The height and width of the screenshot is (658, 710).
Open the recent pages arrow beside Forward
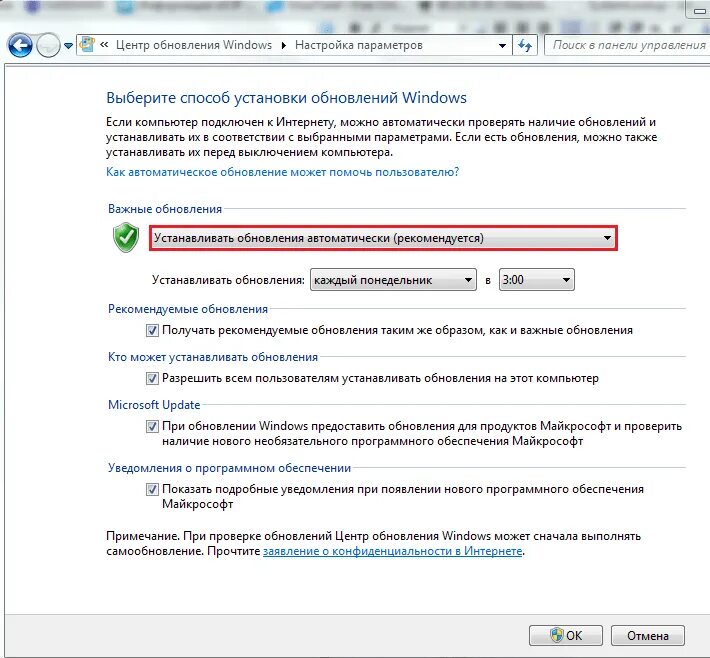68,46
